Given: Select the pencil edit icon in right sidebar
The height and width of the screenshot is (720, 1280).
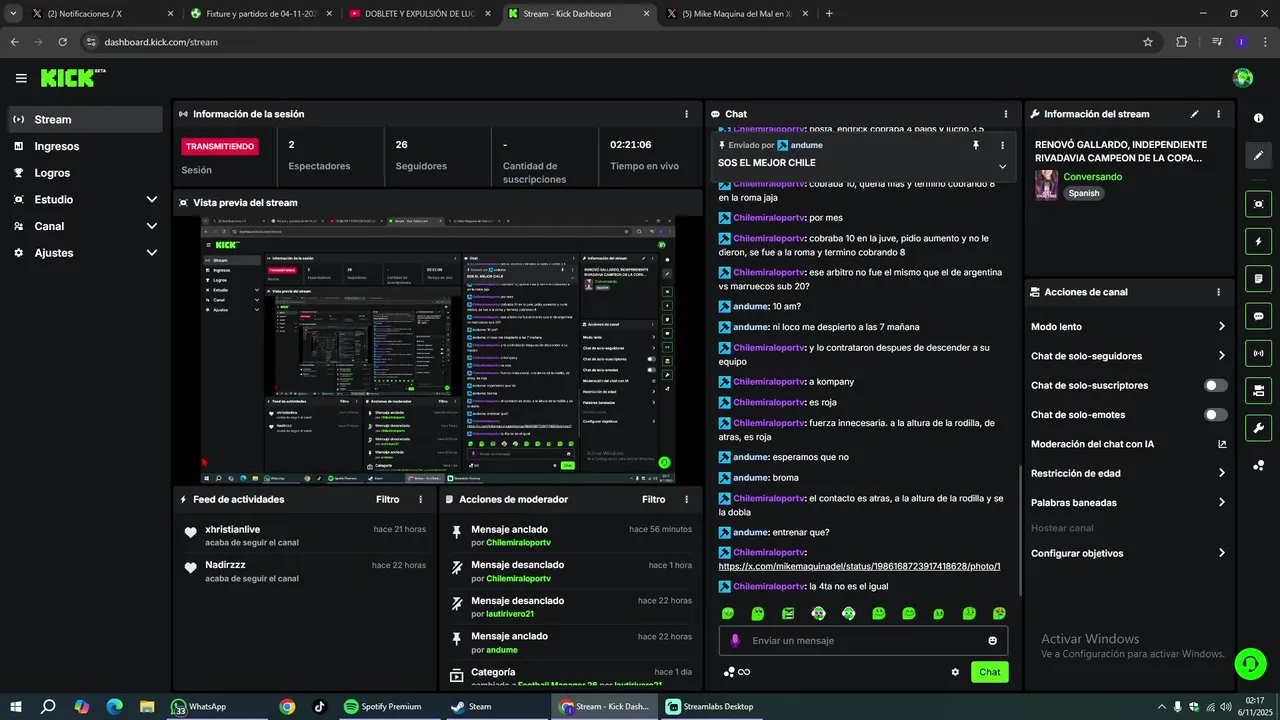Looking at the screenshot, I should tap(1258, 156).
